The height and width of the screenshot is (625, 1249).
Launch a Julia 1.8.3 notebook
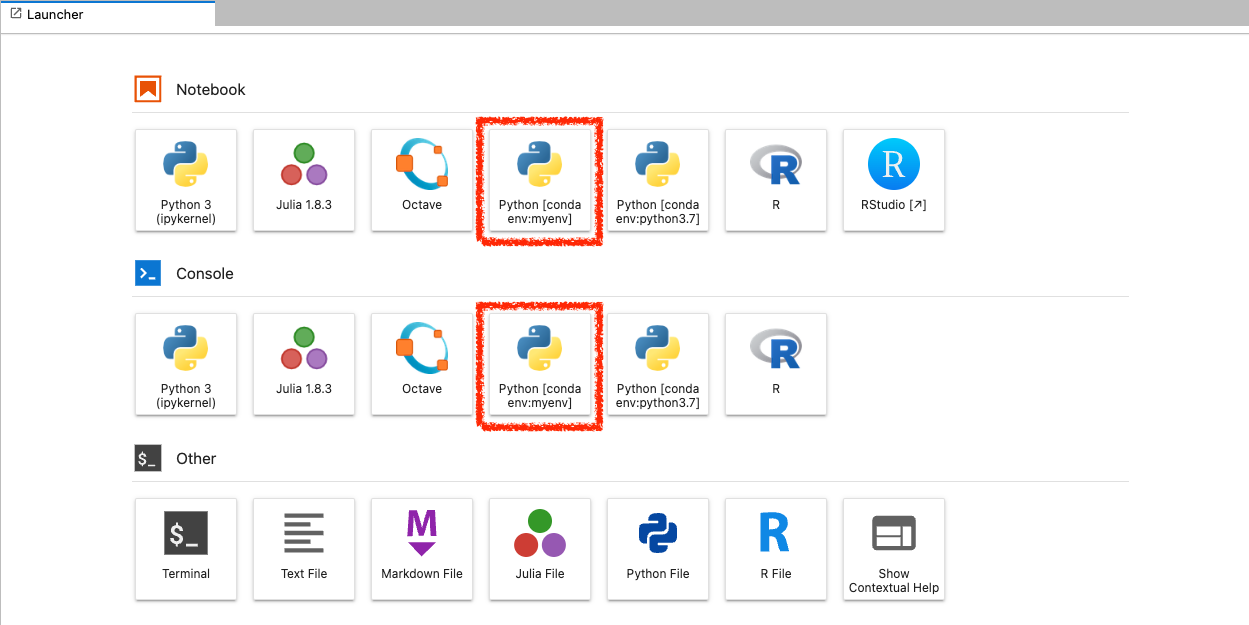pos(304,180)
